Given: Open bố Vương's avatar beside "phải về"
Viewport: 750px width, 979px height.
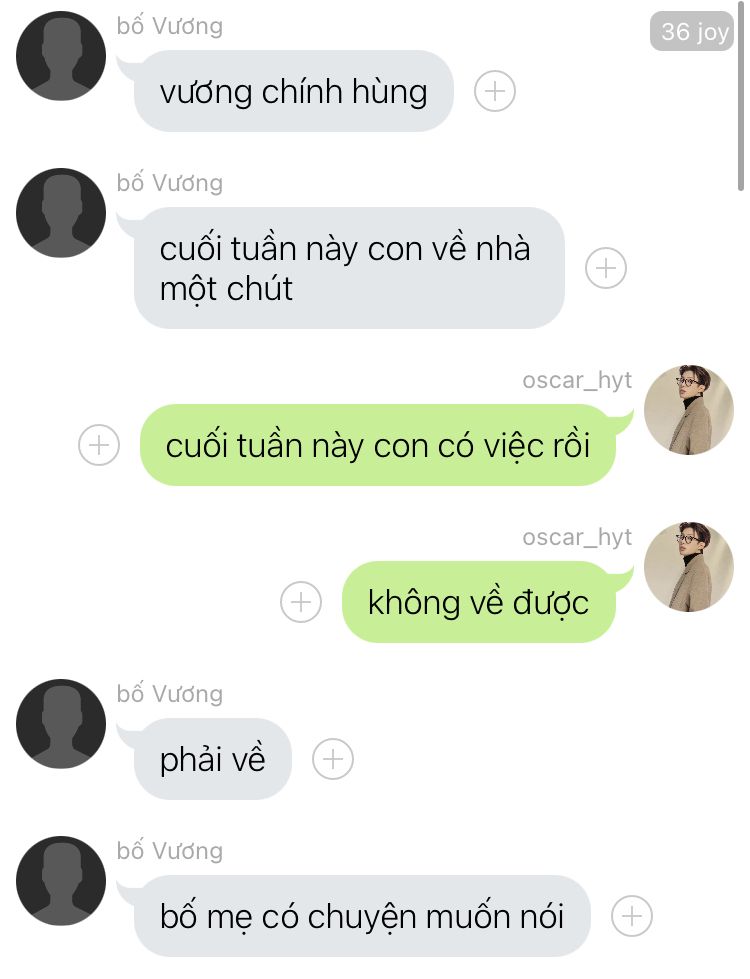Looking at the screenshot, I should coord(61,724).
